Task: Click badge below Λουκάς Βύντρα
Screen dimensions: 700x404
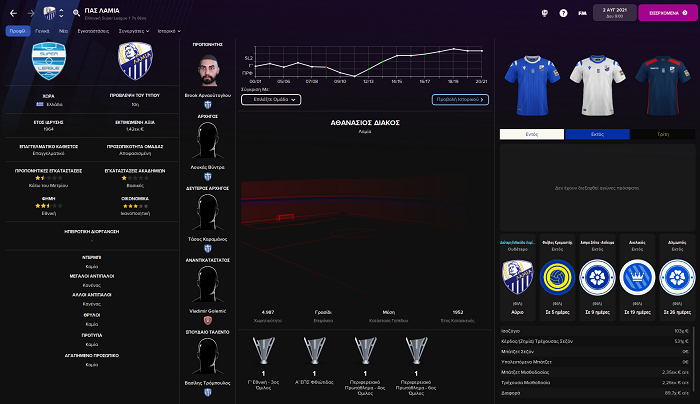Action: [x=208, y=177]
